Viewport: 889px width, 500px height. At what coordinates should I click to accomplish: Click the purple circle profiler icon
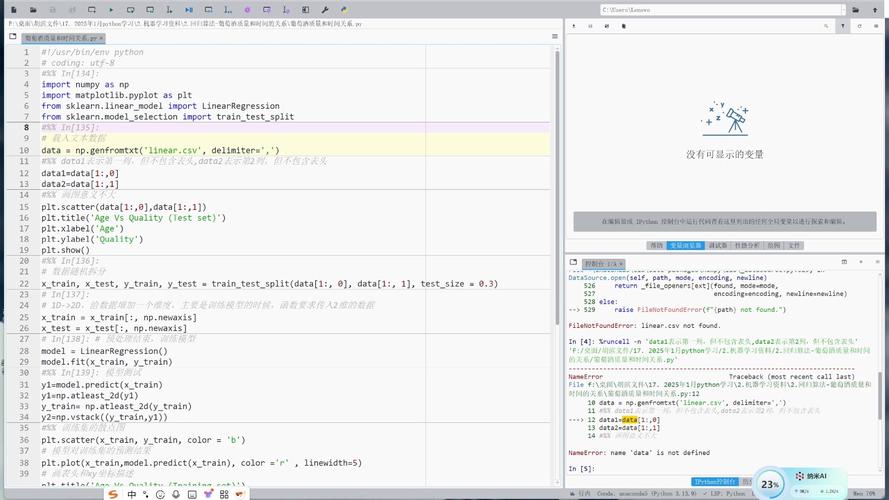(247, 10)
